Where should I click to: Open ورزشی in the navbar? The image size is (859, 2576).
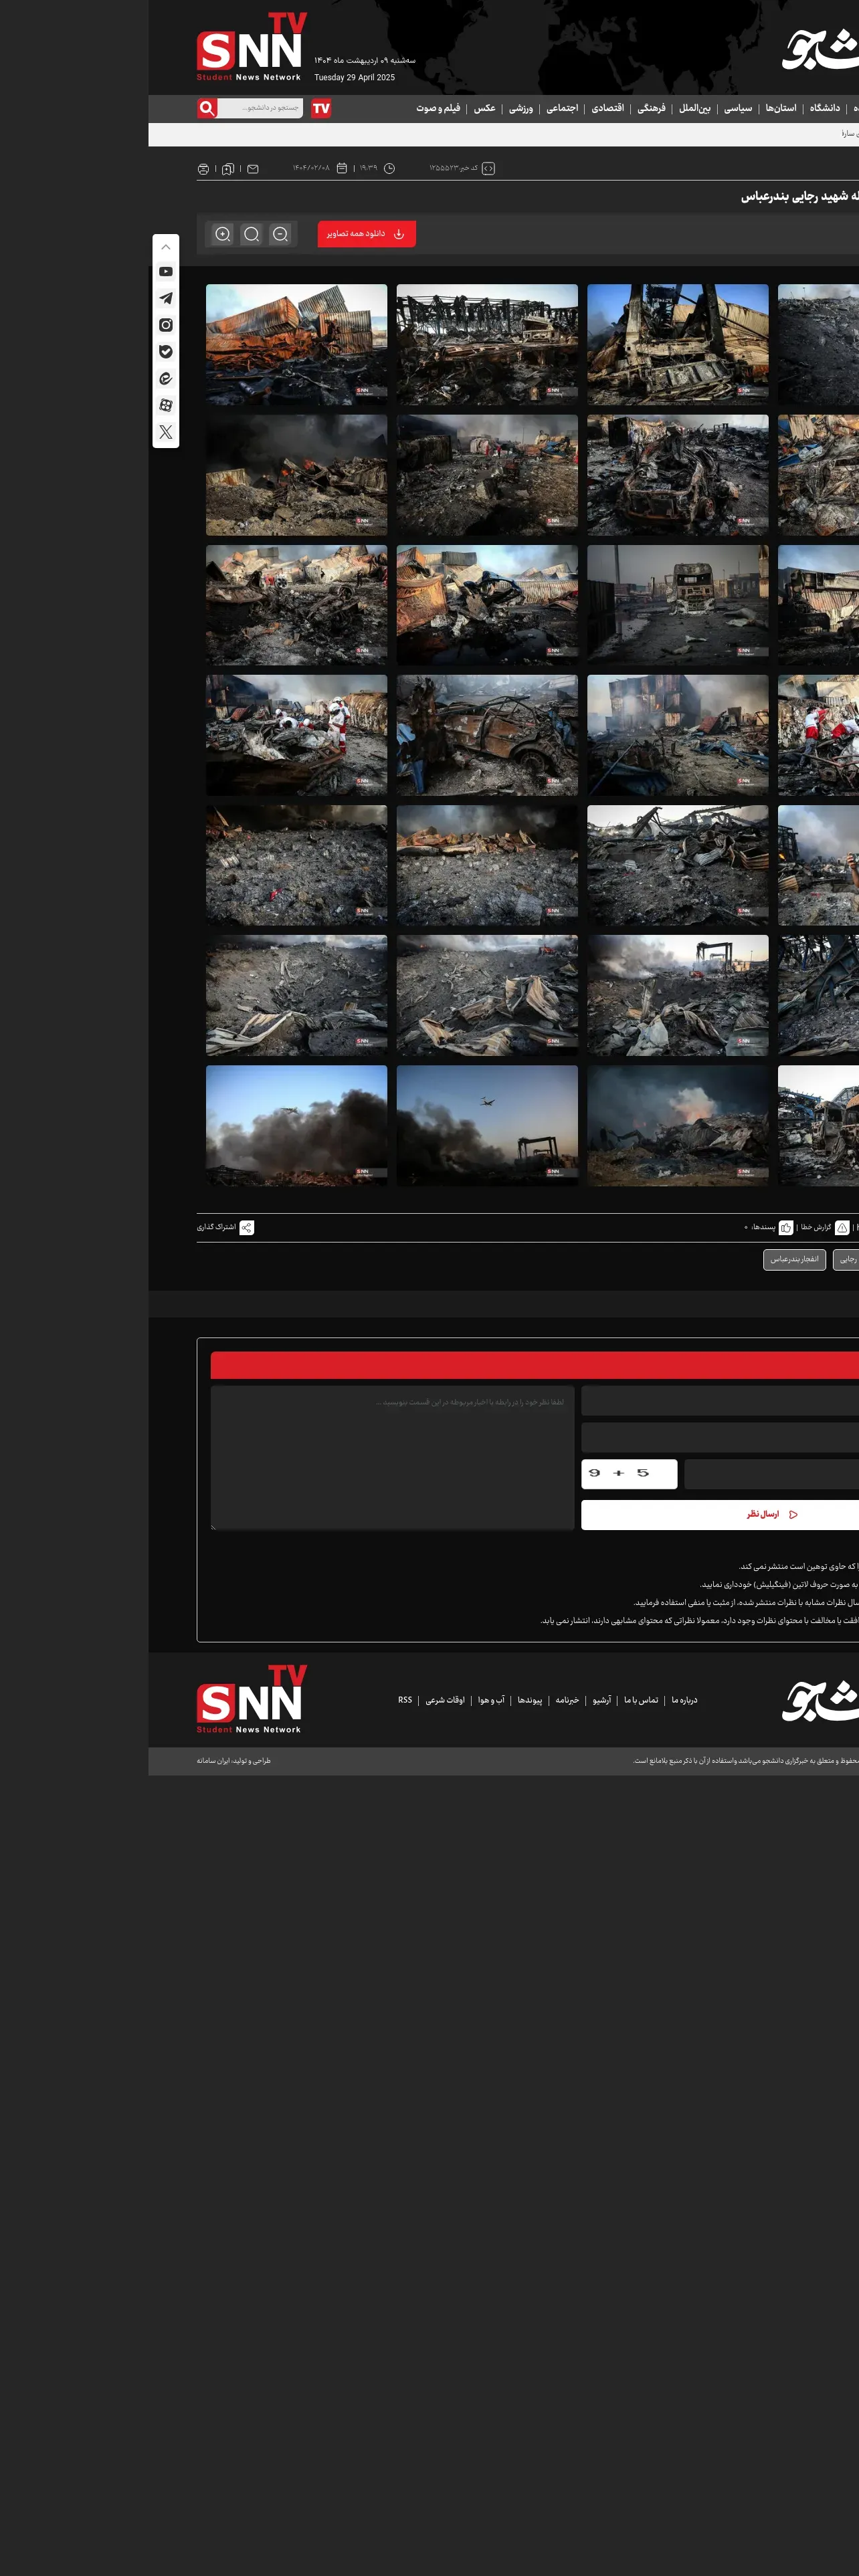tap(520, 108)
